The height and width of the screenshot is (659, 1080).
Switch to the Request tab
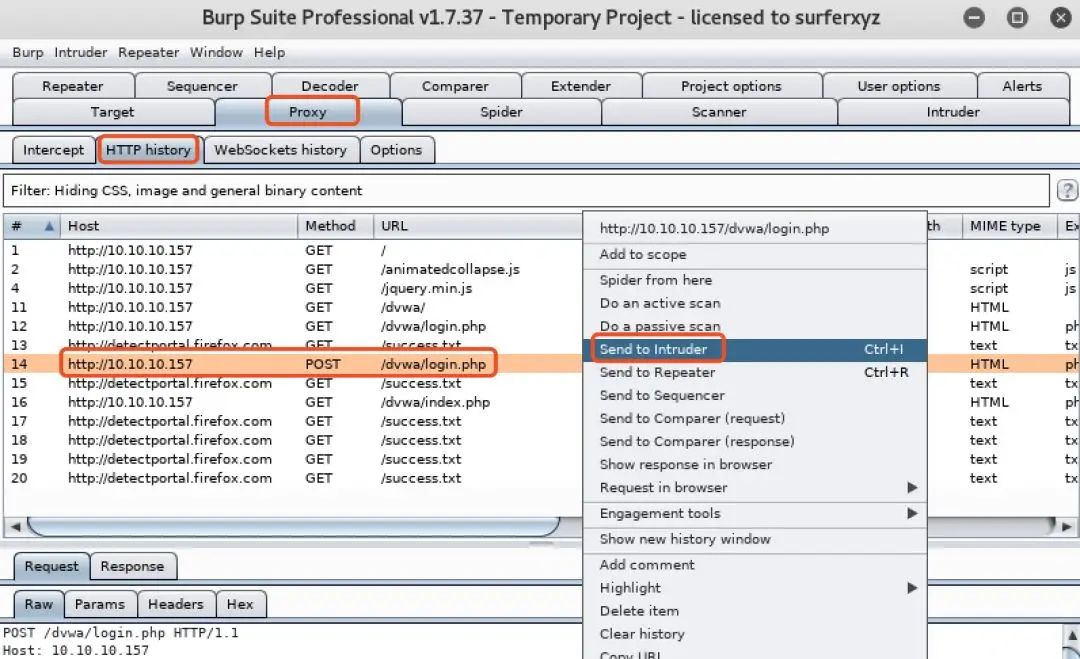click(52, 566)
